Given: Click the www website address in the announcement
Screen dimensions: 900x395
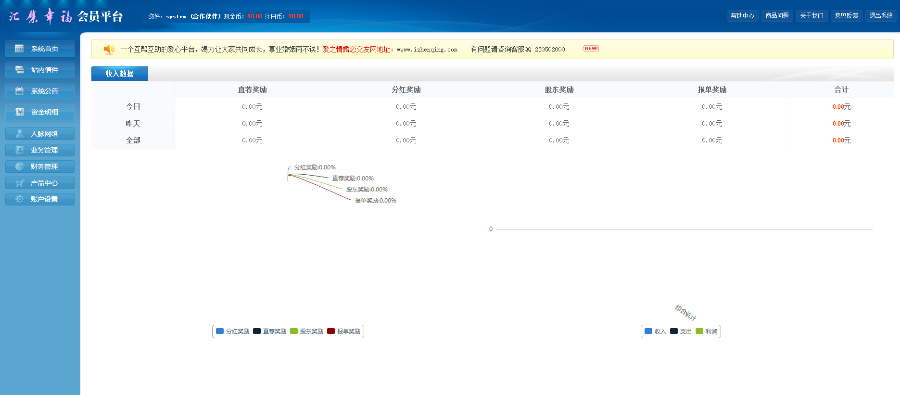Looking at the screenshot, I should click(x=427, y=49).
